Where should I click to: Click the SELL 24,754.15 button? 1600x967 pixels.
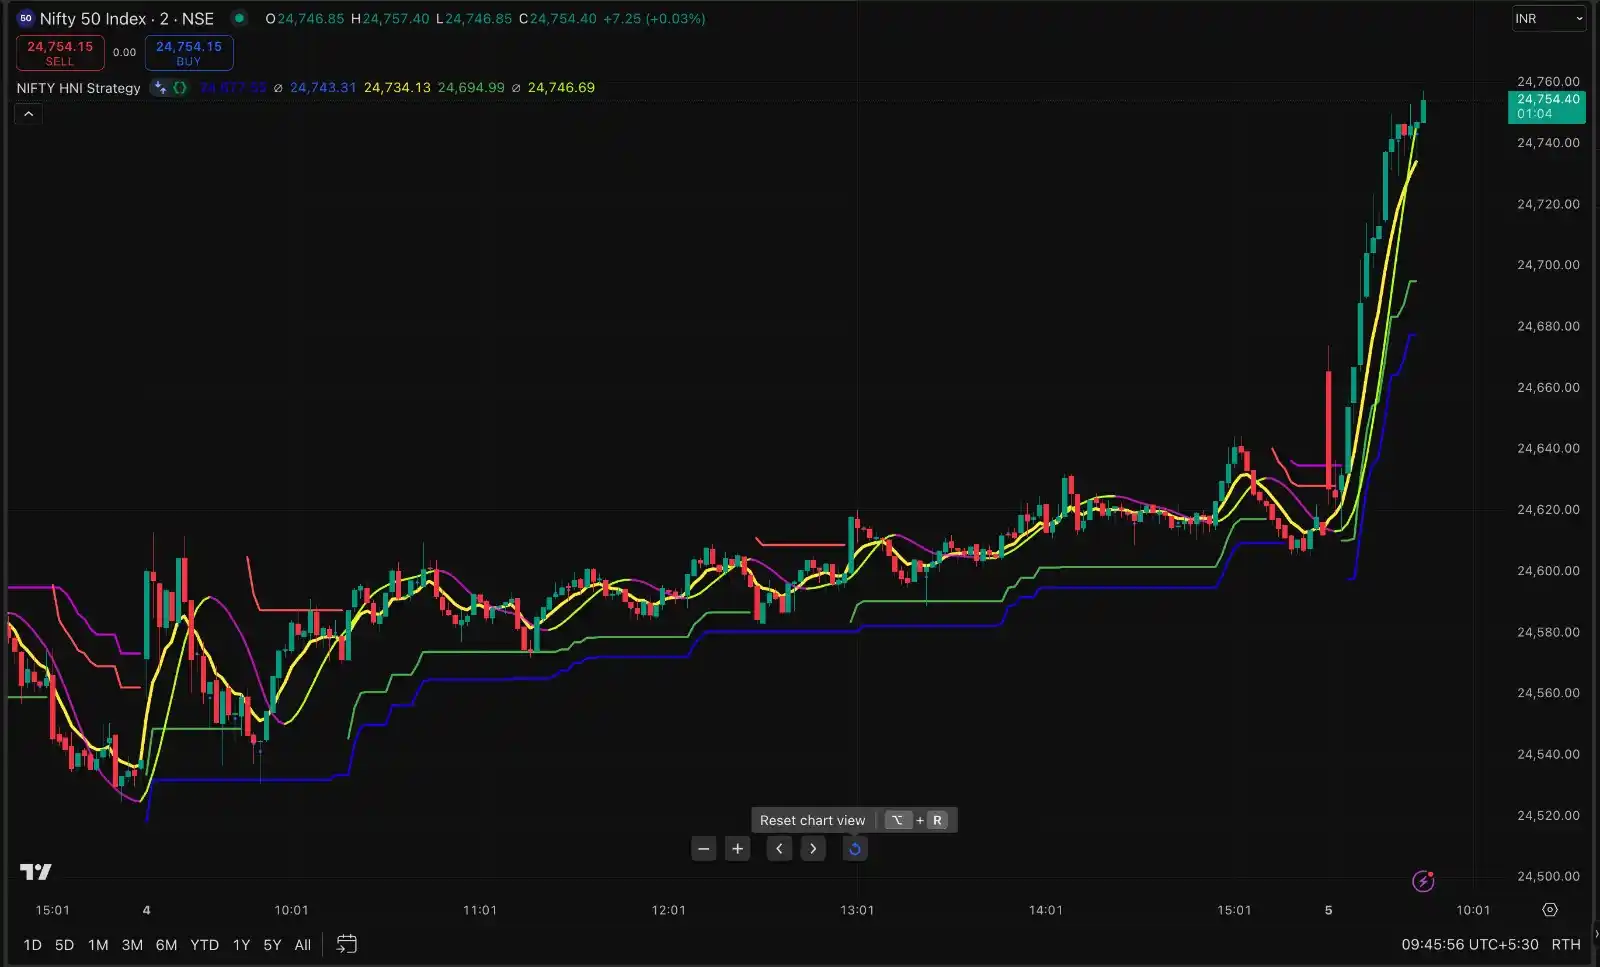click(60, 53)
